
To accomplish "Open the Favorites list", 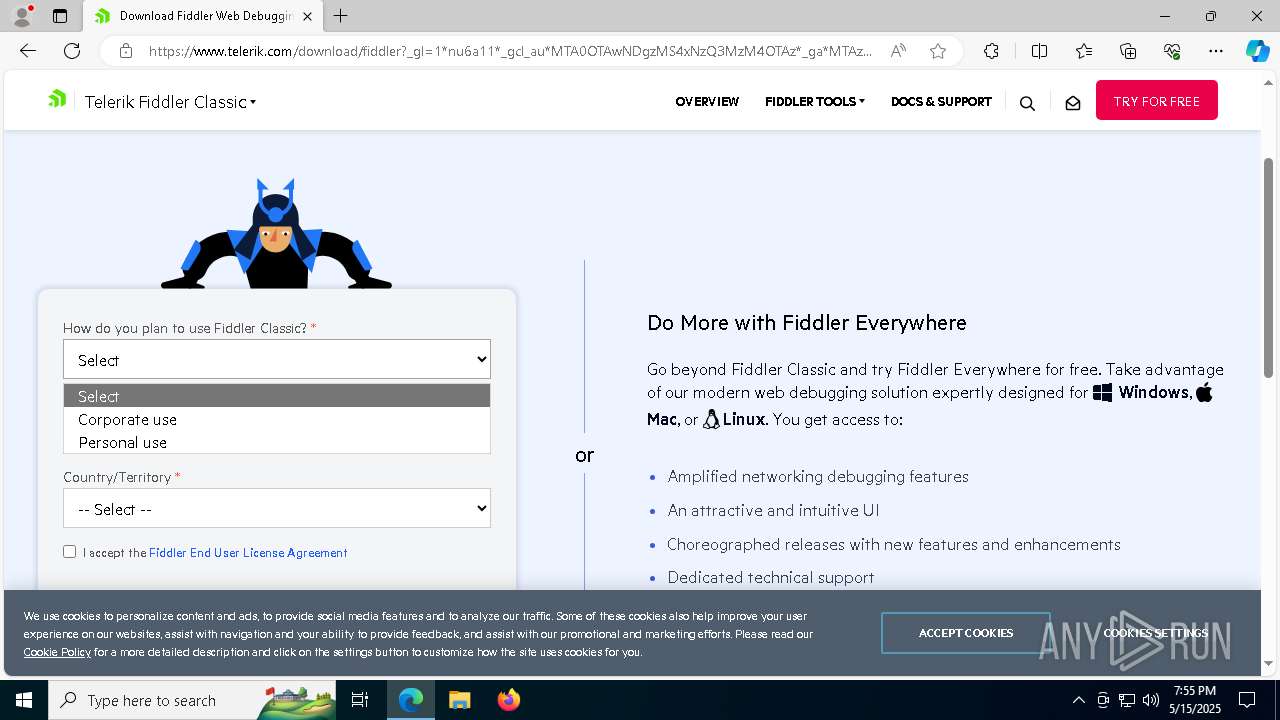I will point(1084,51).
